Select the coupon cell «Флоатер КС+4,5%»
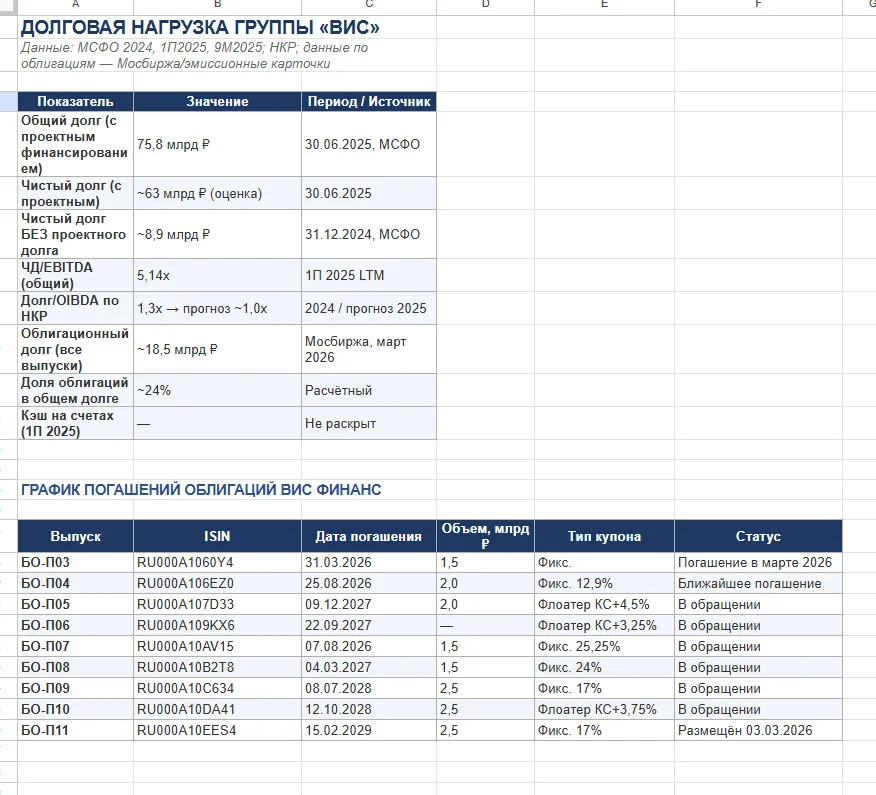 (x=604, y=604)
